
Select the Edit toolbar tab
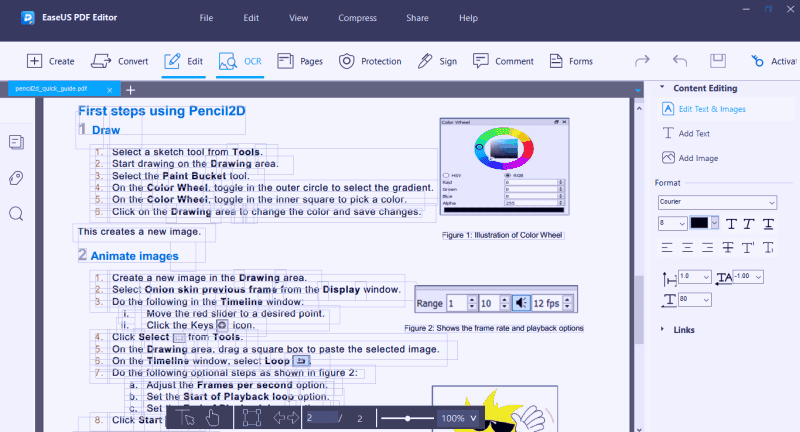[184, 61]
